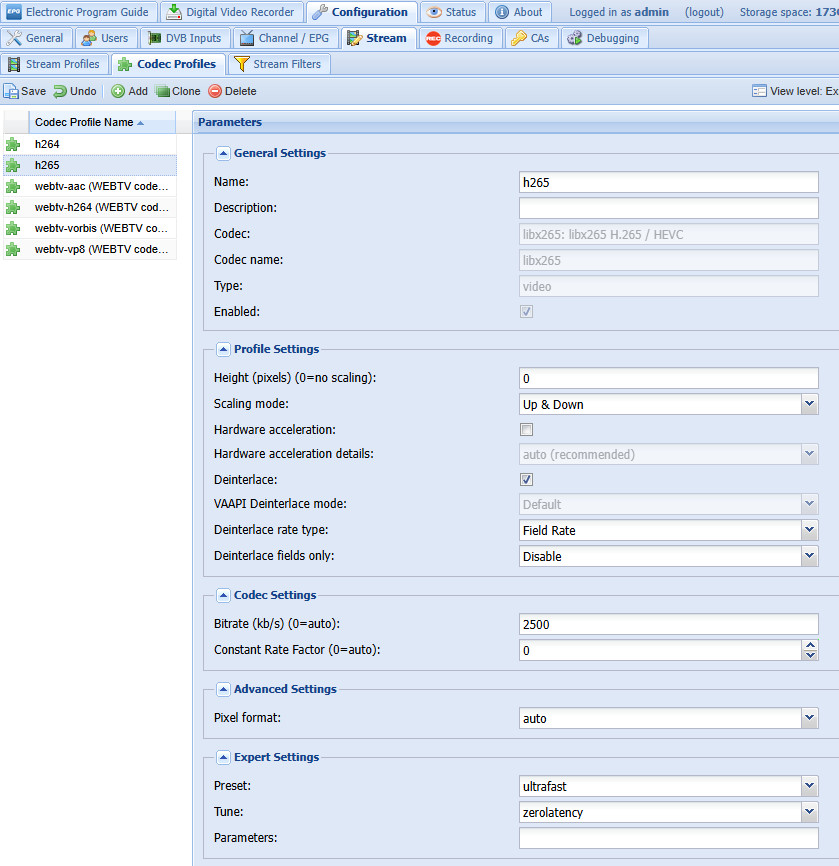839x866 pixels.
Task: Click the Save icon in toolbar
Action: click(x=11, y=91)
